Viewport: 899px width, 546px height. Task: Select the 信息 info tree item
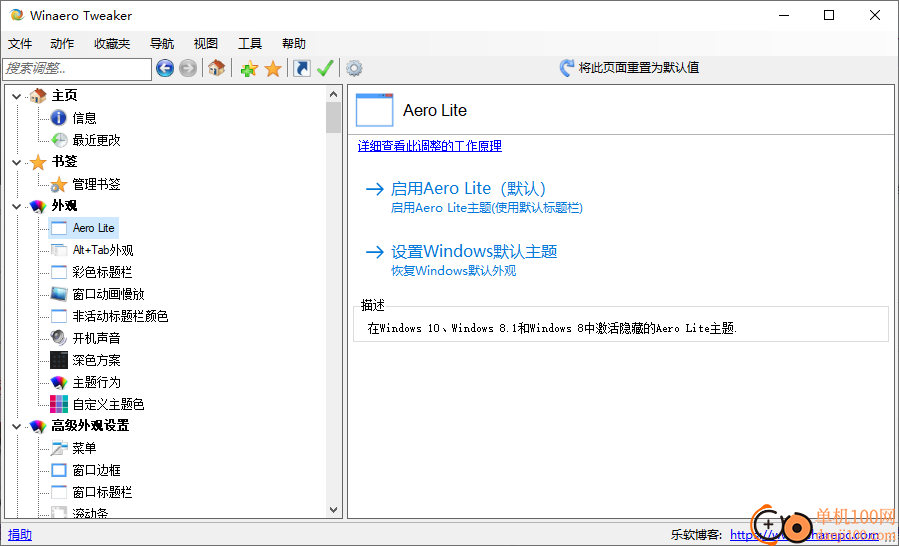(84, 118)
